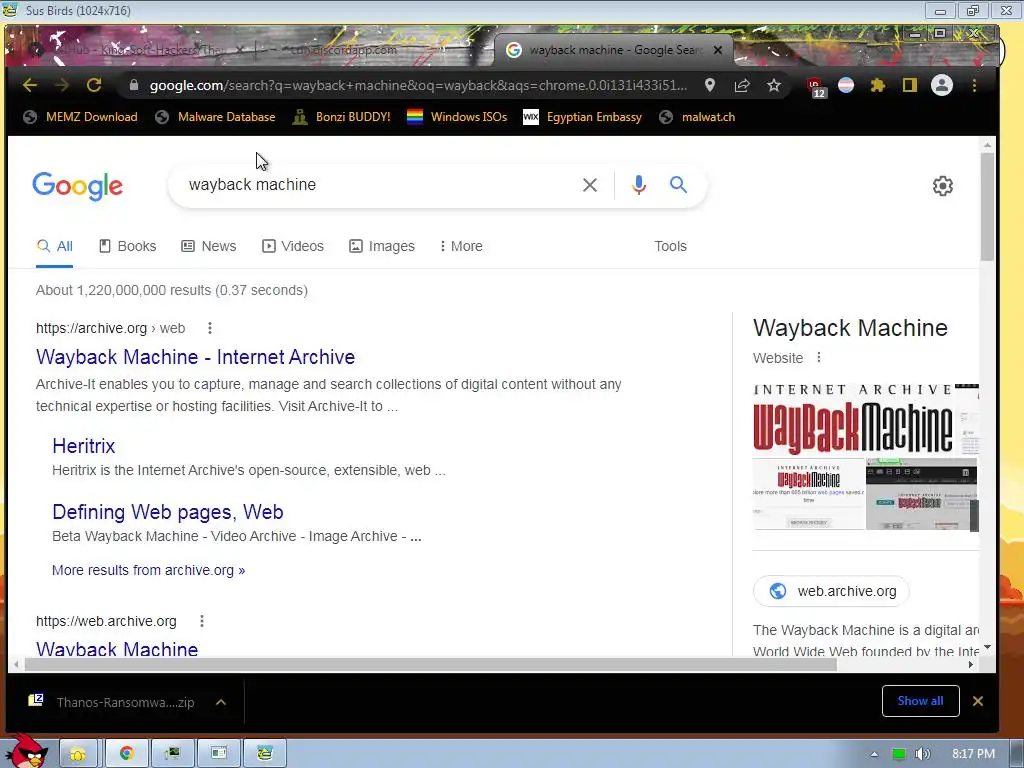Click the large WayBack Machine logo image
Screen dimensions: 1024x768
(853, 420)
